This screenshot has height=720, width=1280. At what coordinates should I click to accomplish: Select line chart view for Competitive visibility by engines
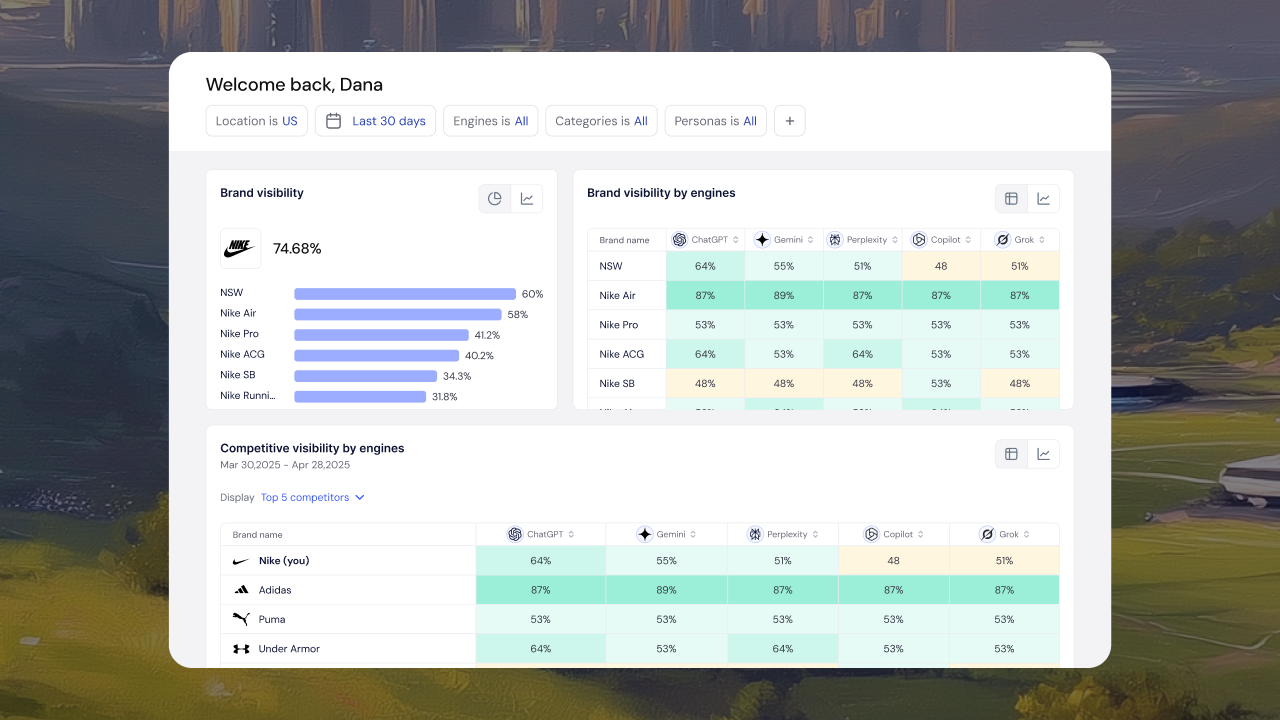pyautogui.click(x=1043, y=454)
